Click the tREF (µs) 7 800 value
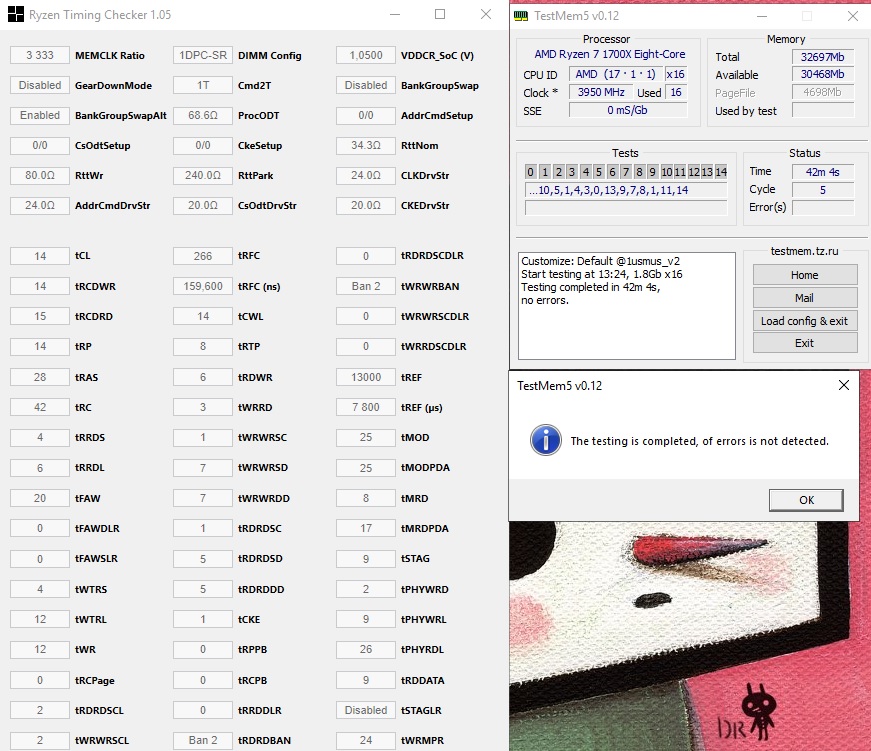The height and width of the screenshot is (751, 871). (x=366, y=407)
